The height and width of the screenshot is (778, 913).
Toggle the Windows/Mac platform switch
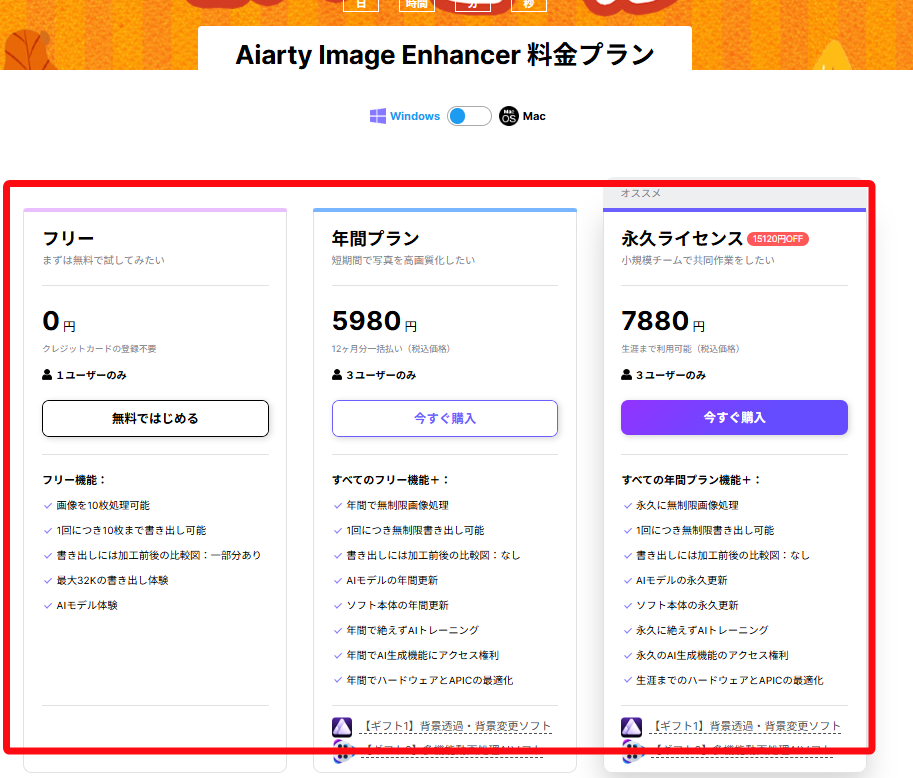[x=469, y=116]
